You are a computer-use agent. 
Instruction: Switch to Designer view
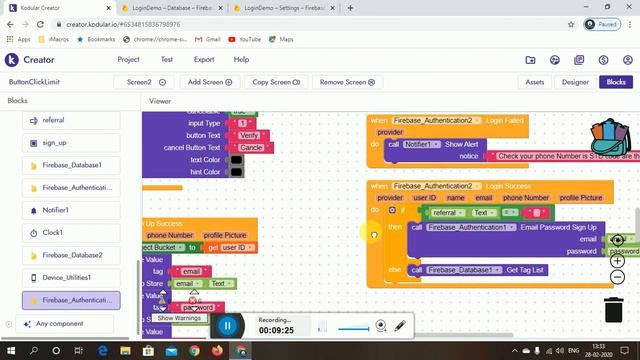pos(575,82)
